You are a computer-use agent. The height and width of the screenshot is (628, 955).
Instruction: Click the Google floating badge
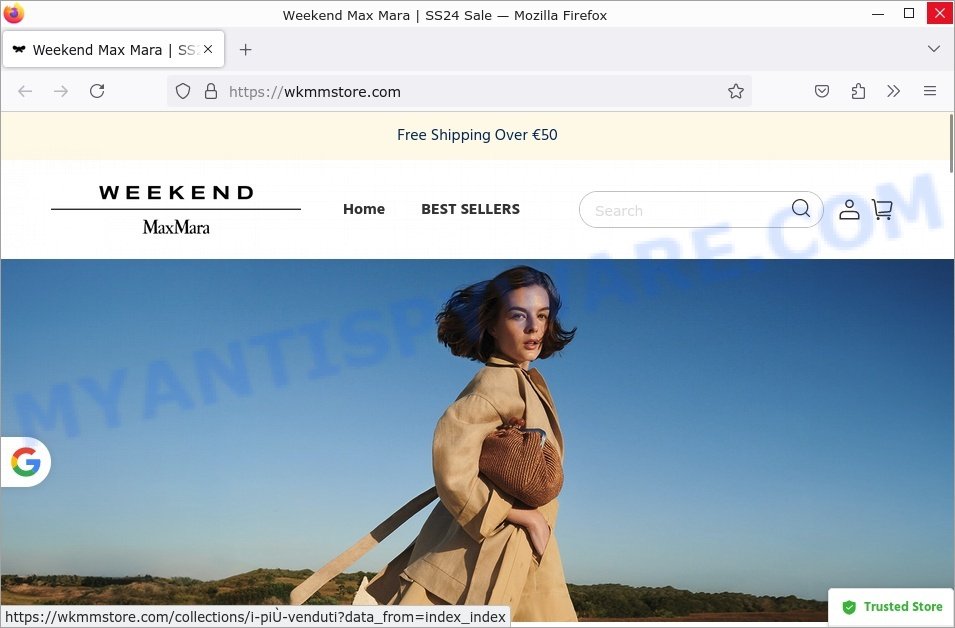(x=26, y=462)
